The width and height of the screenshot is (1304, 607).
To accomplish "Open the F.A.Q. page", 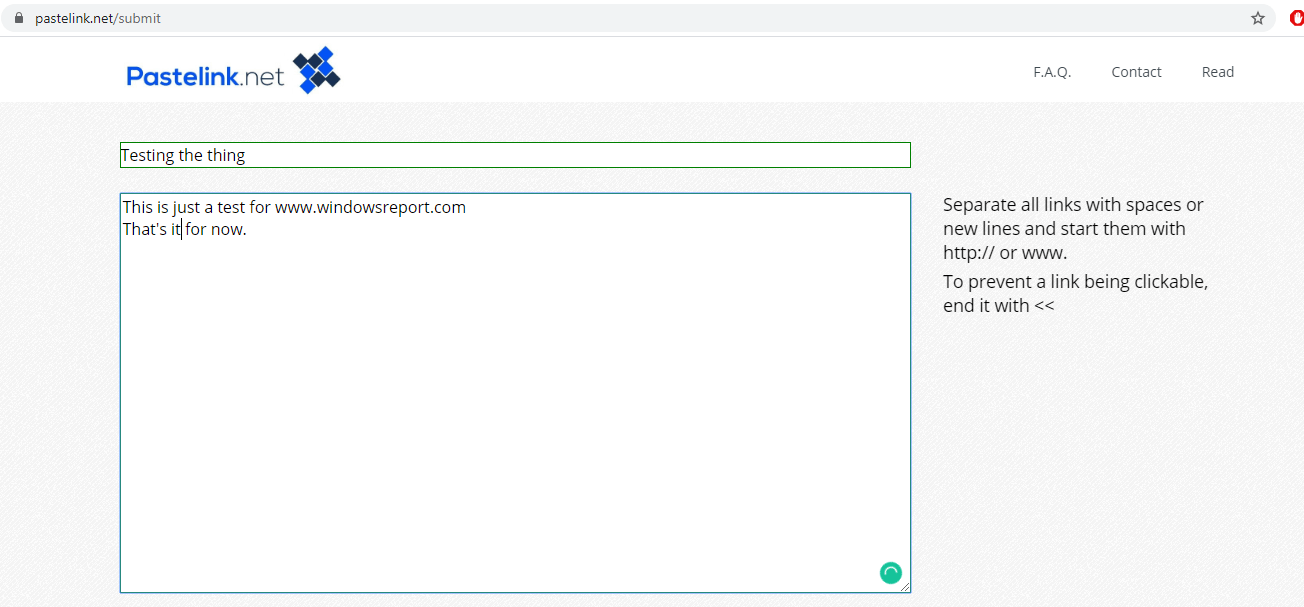I will tap(1052, 72).
